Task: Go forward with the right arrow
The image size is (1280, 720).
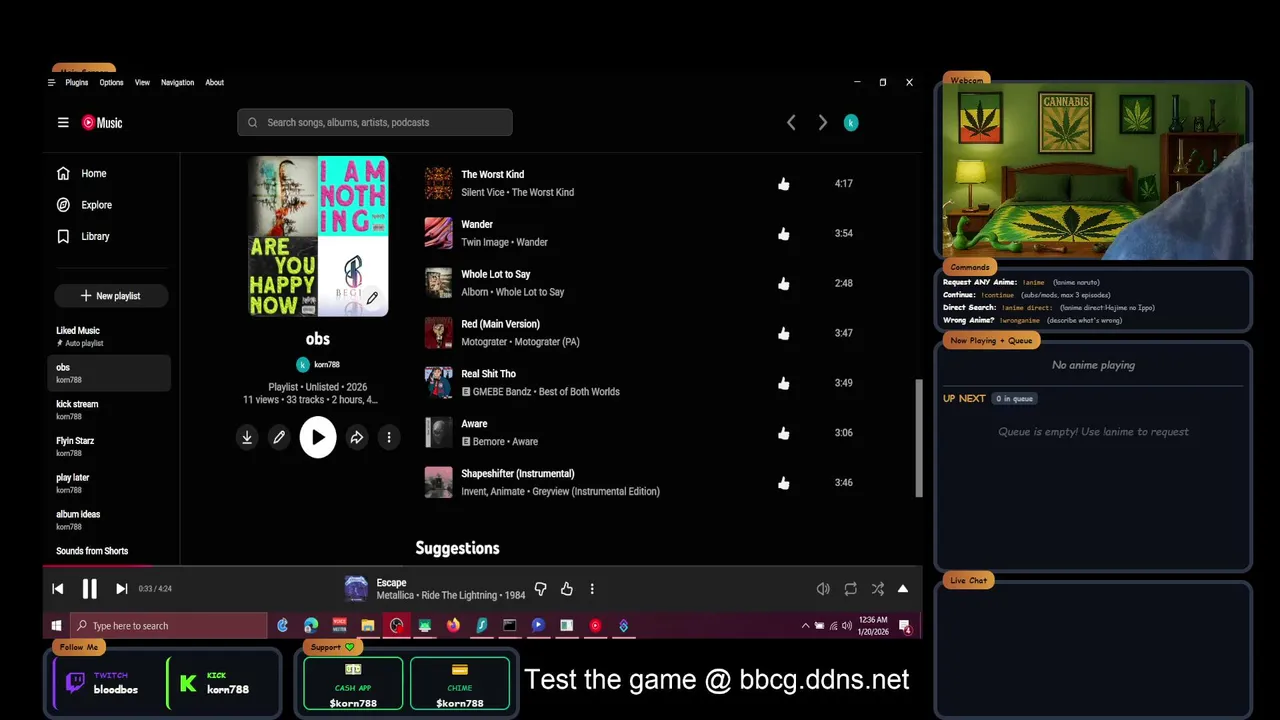Action: pos(823,122)
